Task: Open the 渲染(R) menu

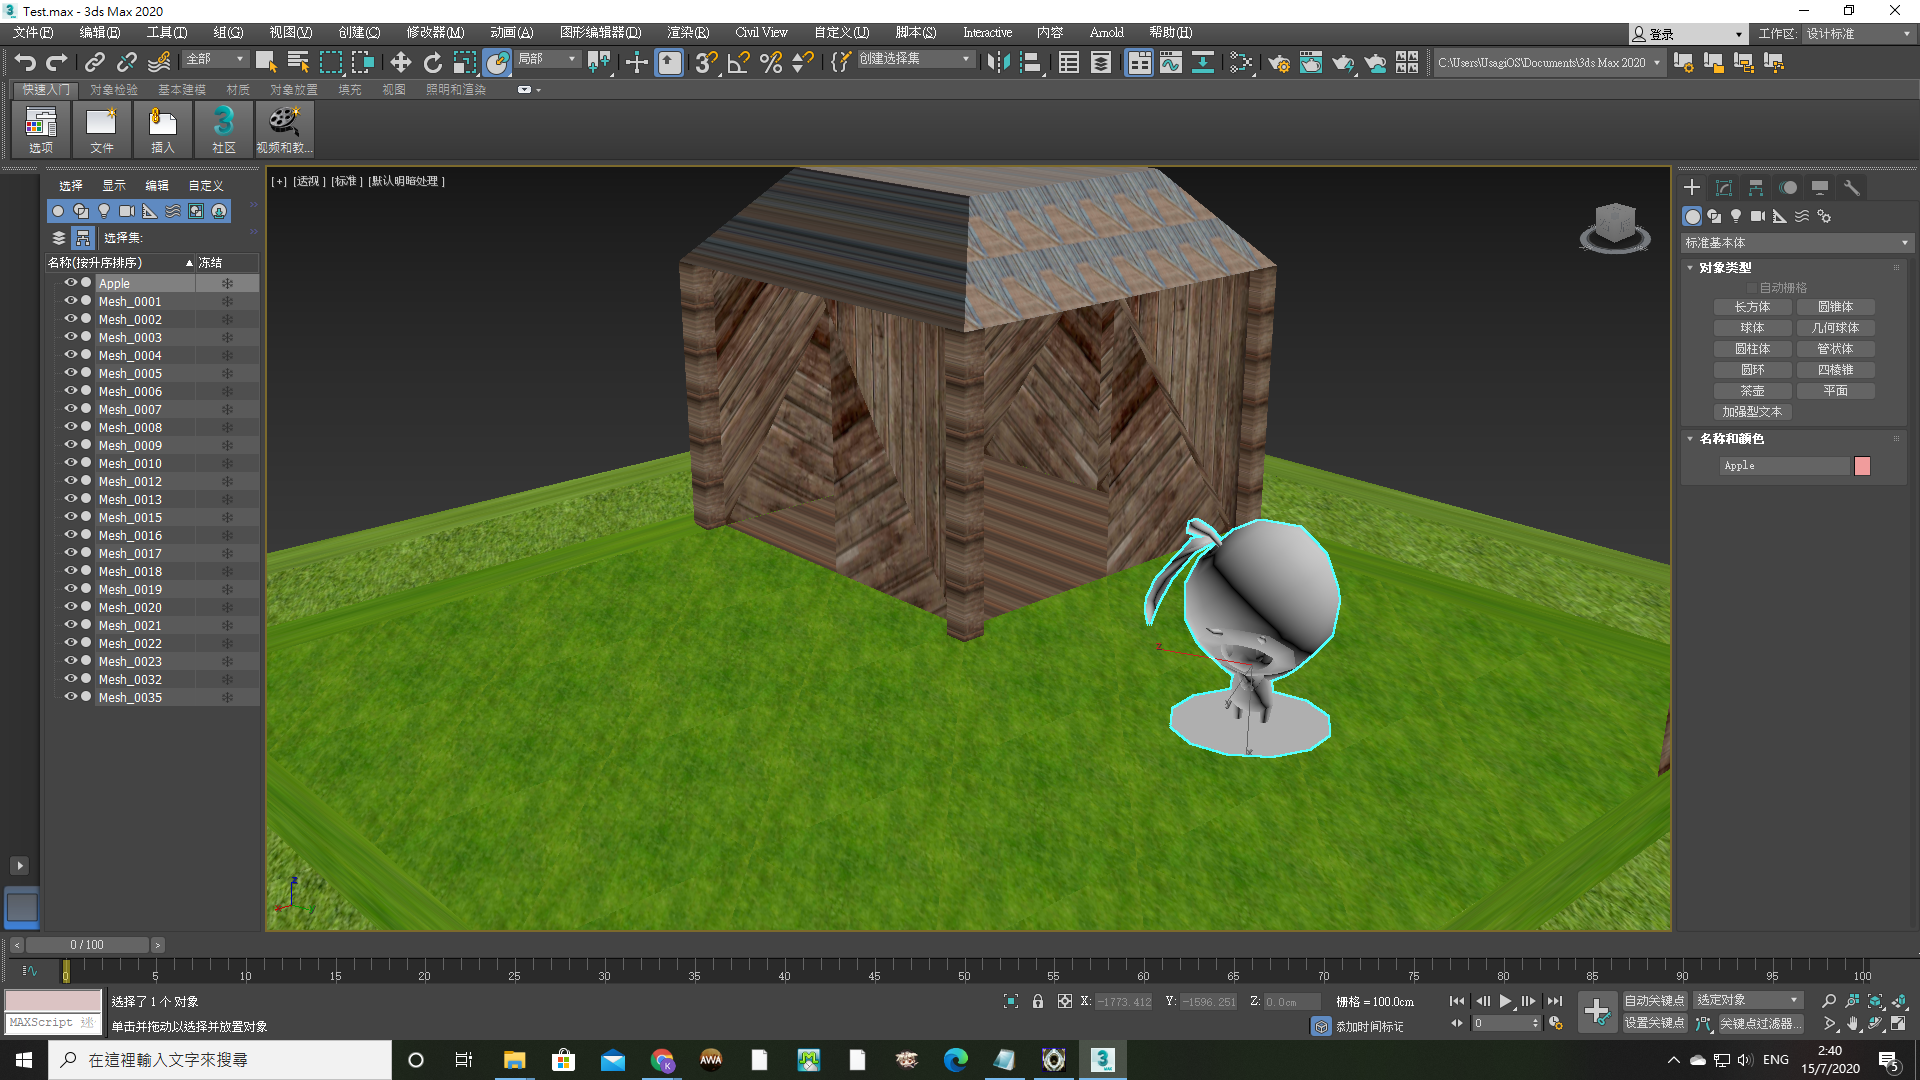Action: tap(687, 33)
